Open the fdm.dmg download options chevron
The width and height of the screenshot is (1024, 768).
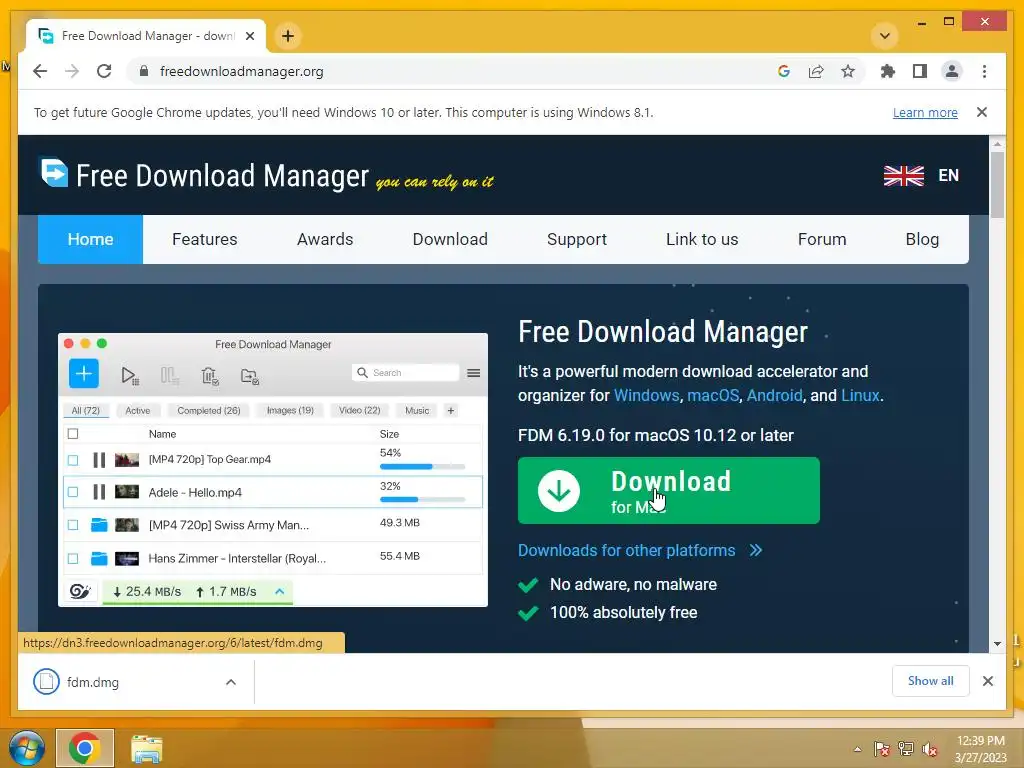click(231, 682)
